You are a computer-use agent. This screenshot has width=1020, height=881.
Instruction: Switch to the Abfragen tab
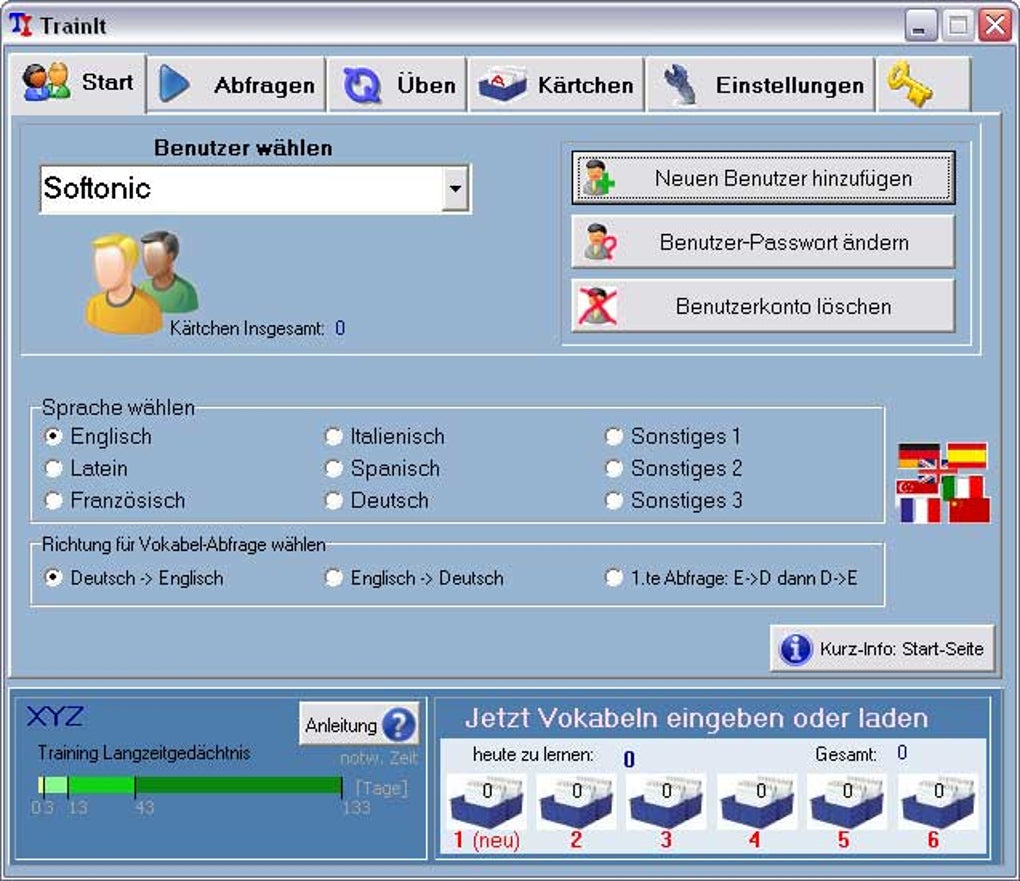click(235, 85)
